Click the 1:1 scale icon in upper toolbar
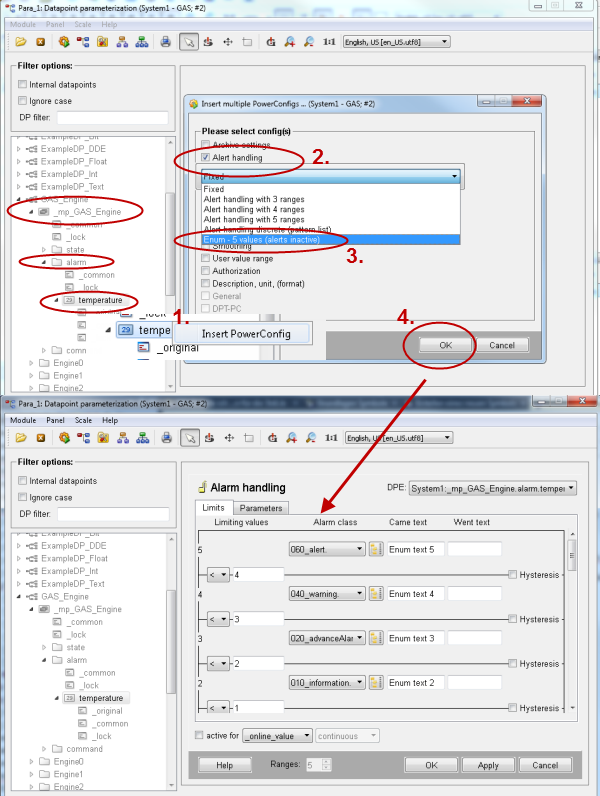This screenshot has width=600, height=796. click(x=329, y=42)
